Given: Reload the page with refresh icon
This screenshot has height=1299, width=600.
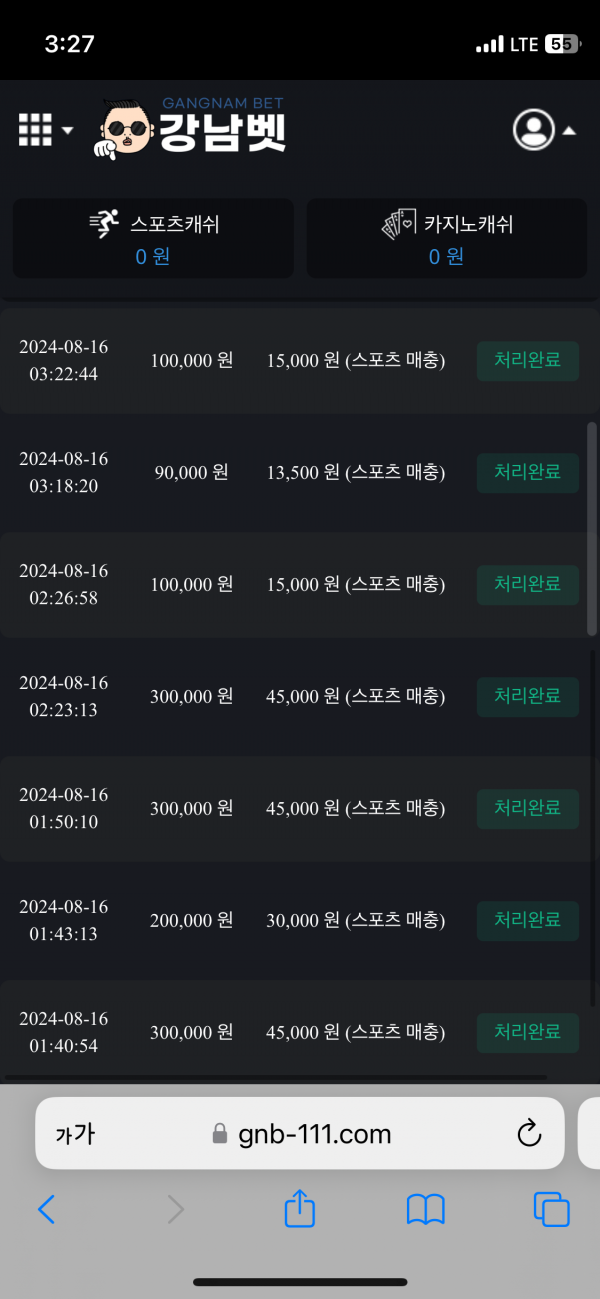Looking at the screenshot, I should pyautogui.click(x=528, y=1133).
